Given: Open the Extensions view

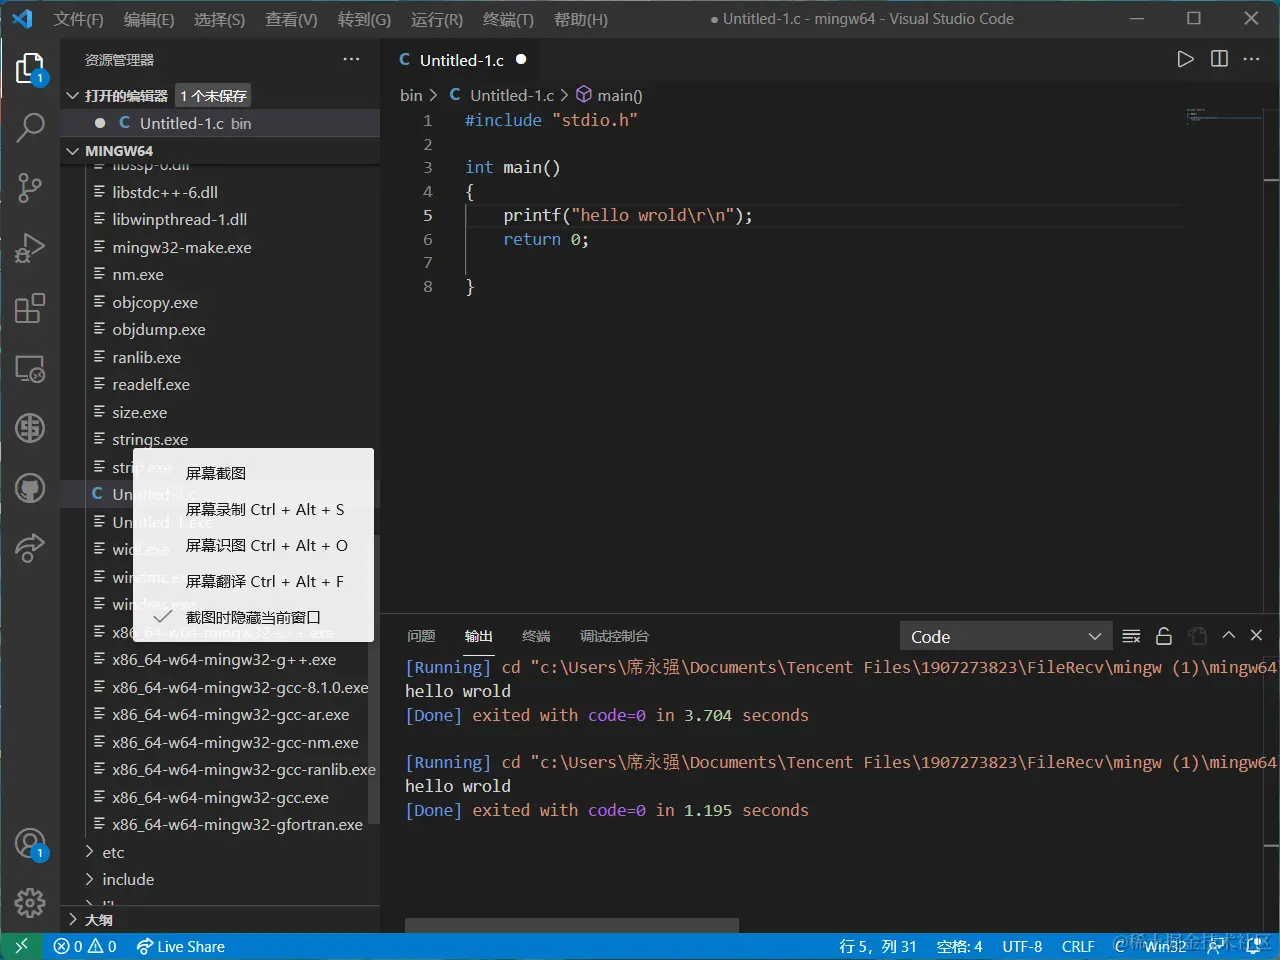Looking at the screenshot, I should click(30, 308).
